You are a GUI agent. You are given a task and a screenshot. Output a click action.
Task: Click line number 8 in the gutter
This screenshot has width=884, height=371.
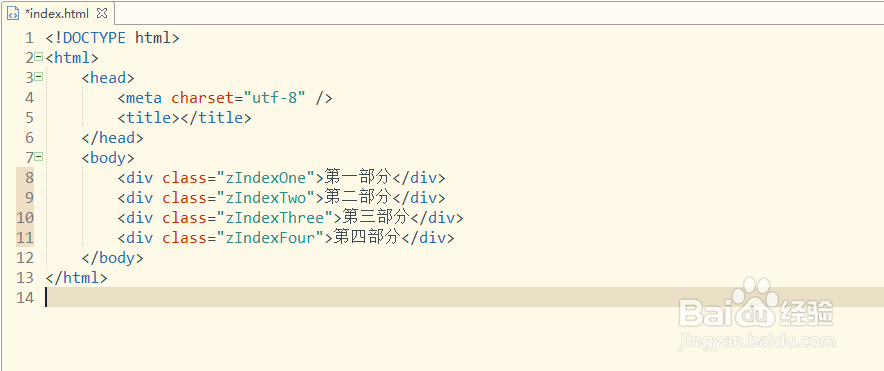tap(29, 178)
